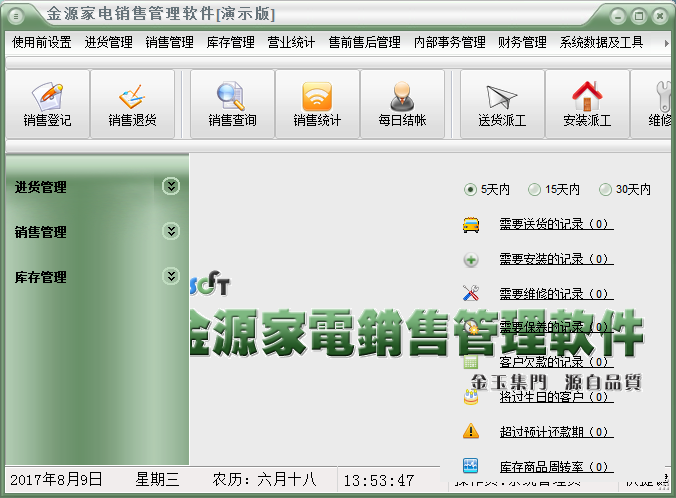Viewport: 676px width, 498px height.
Task: Click the 农历: 六月十八 lunar date text
Action: (264, 479)
